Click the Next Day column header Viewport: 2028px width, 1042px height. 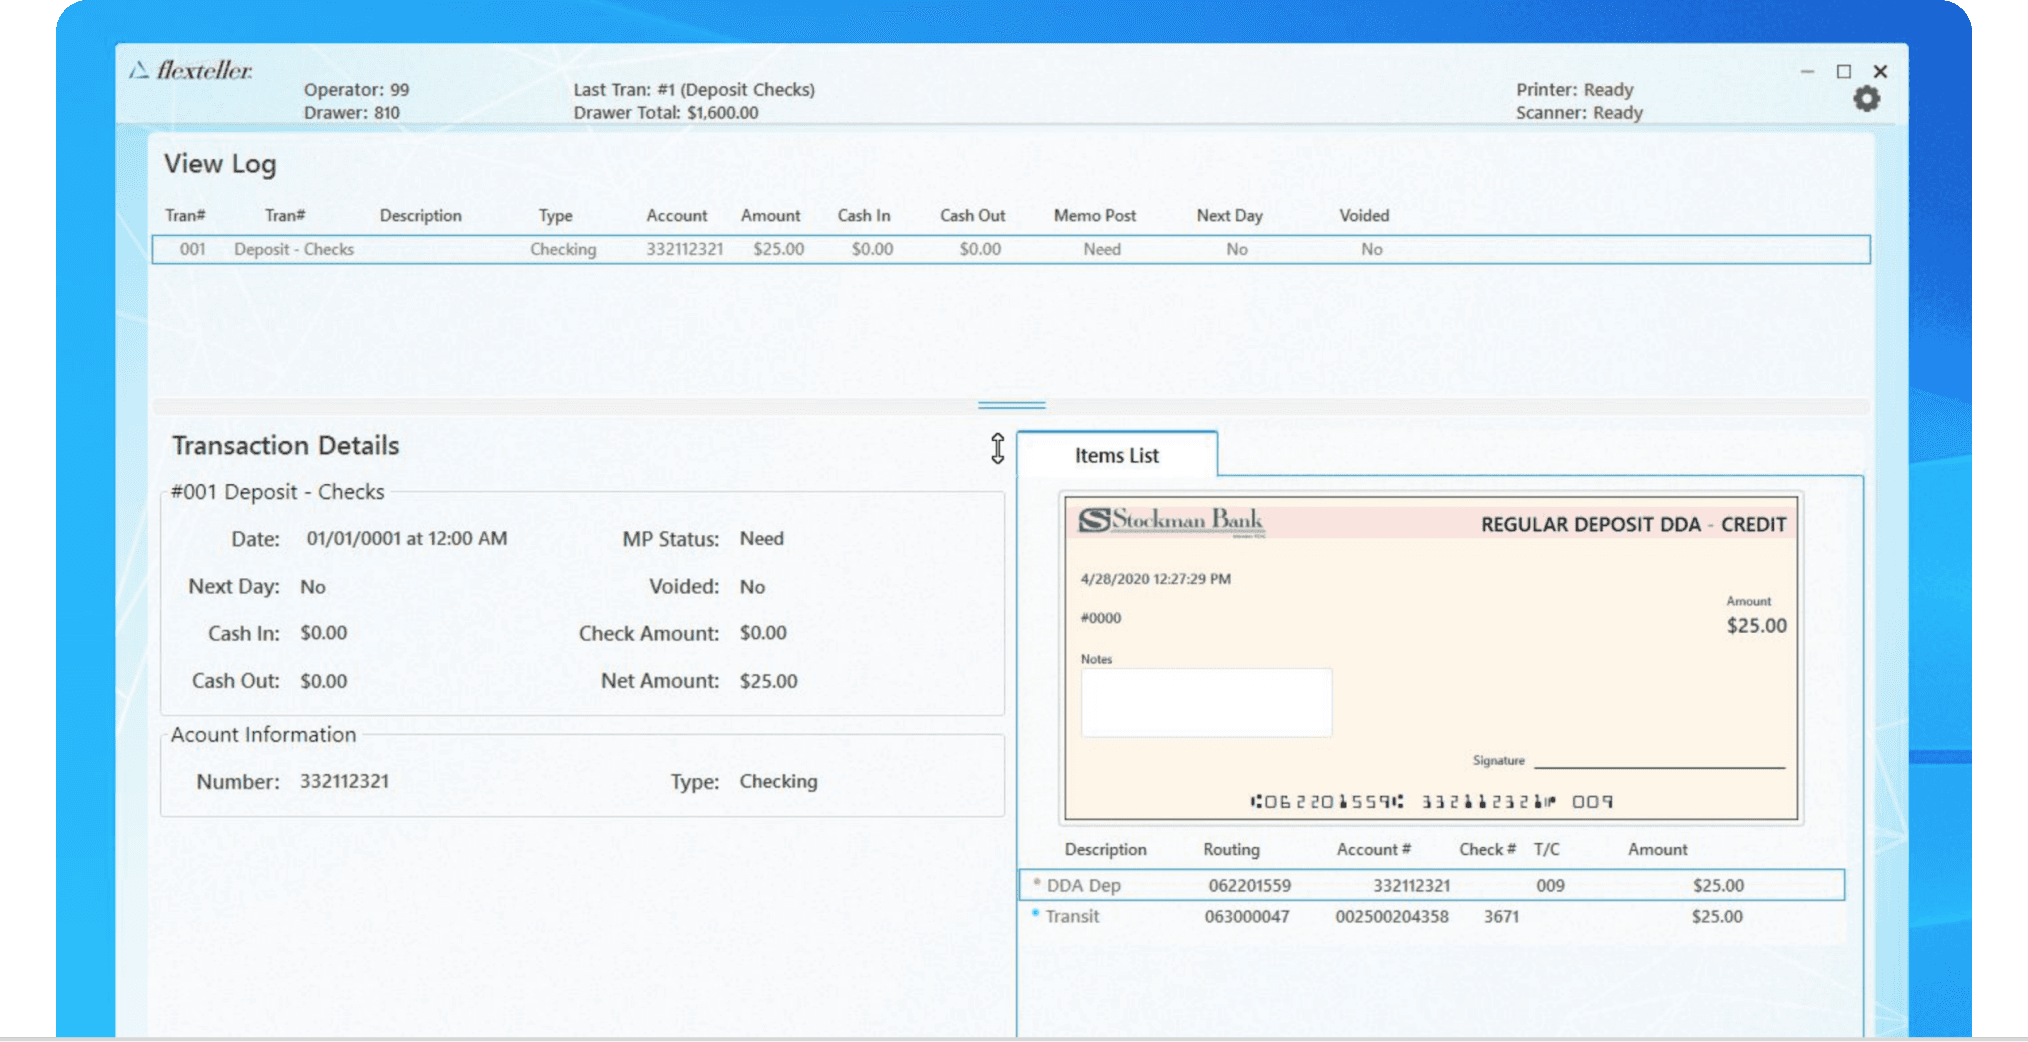[1229, 215]
